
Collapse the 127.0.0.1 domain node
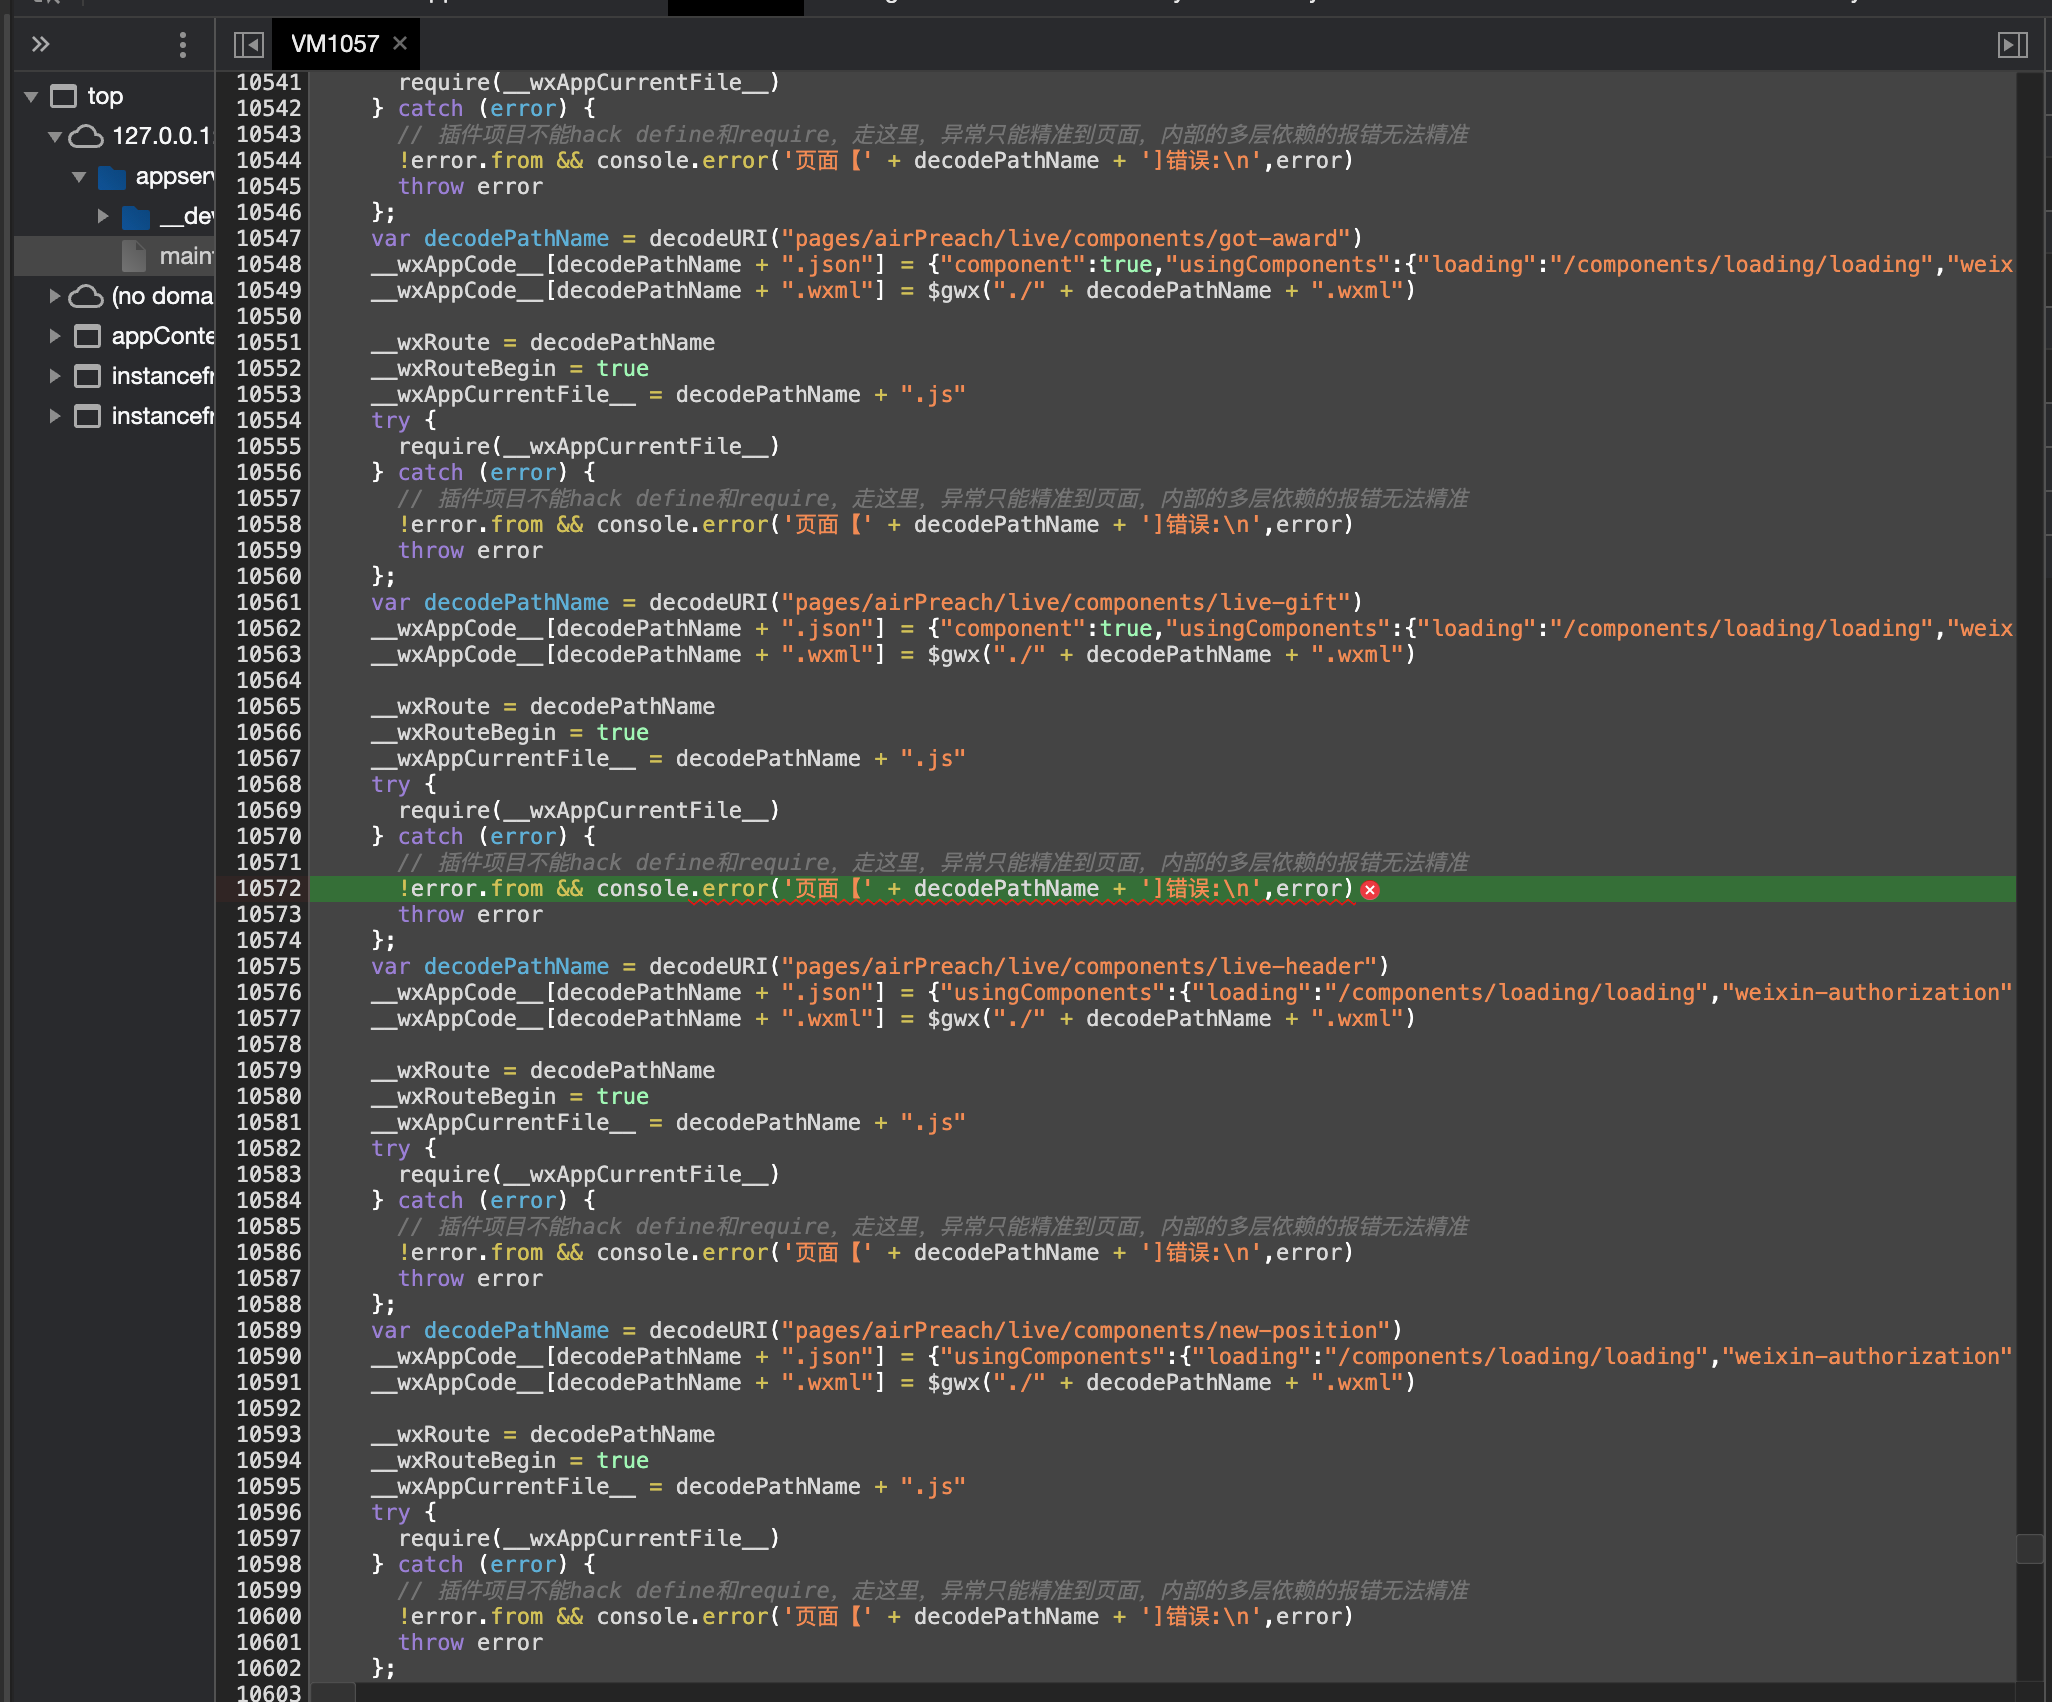[x=55, y=137]
